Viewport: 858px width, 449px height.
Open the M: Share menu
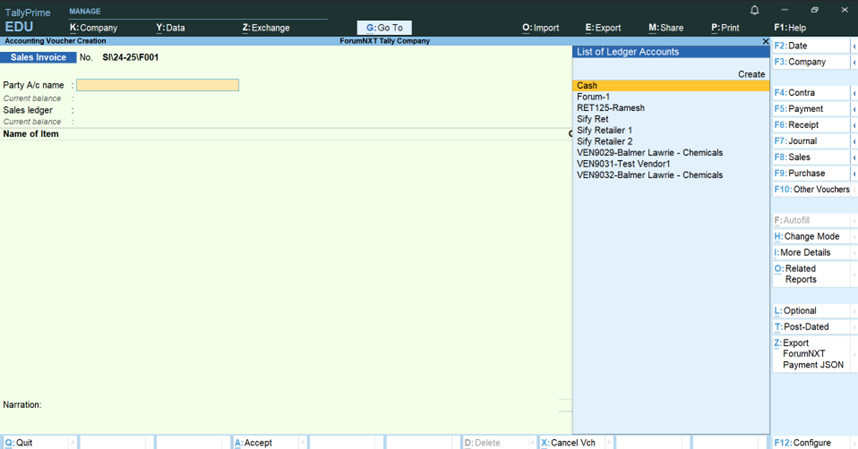pyautogui.click(x=666, y=28)
